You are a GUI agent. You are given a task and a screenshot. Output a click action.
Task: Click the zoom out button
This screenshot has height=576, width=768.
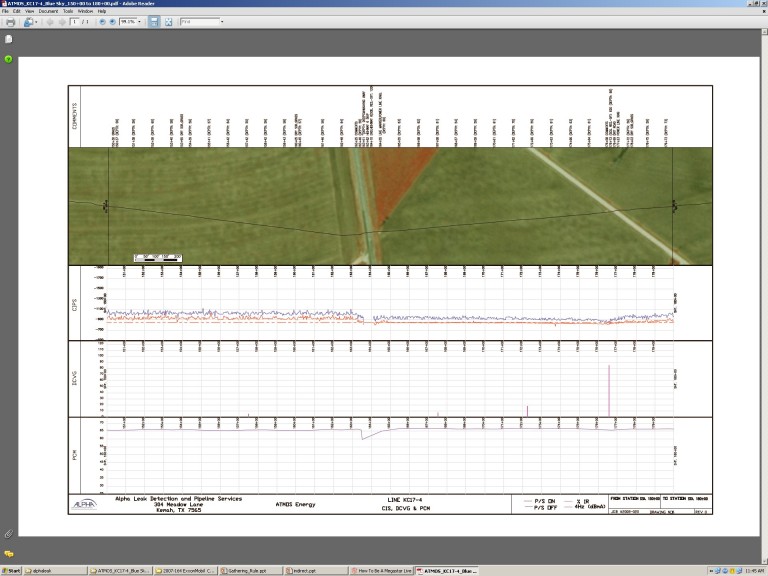point(102,22)
